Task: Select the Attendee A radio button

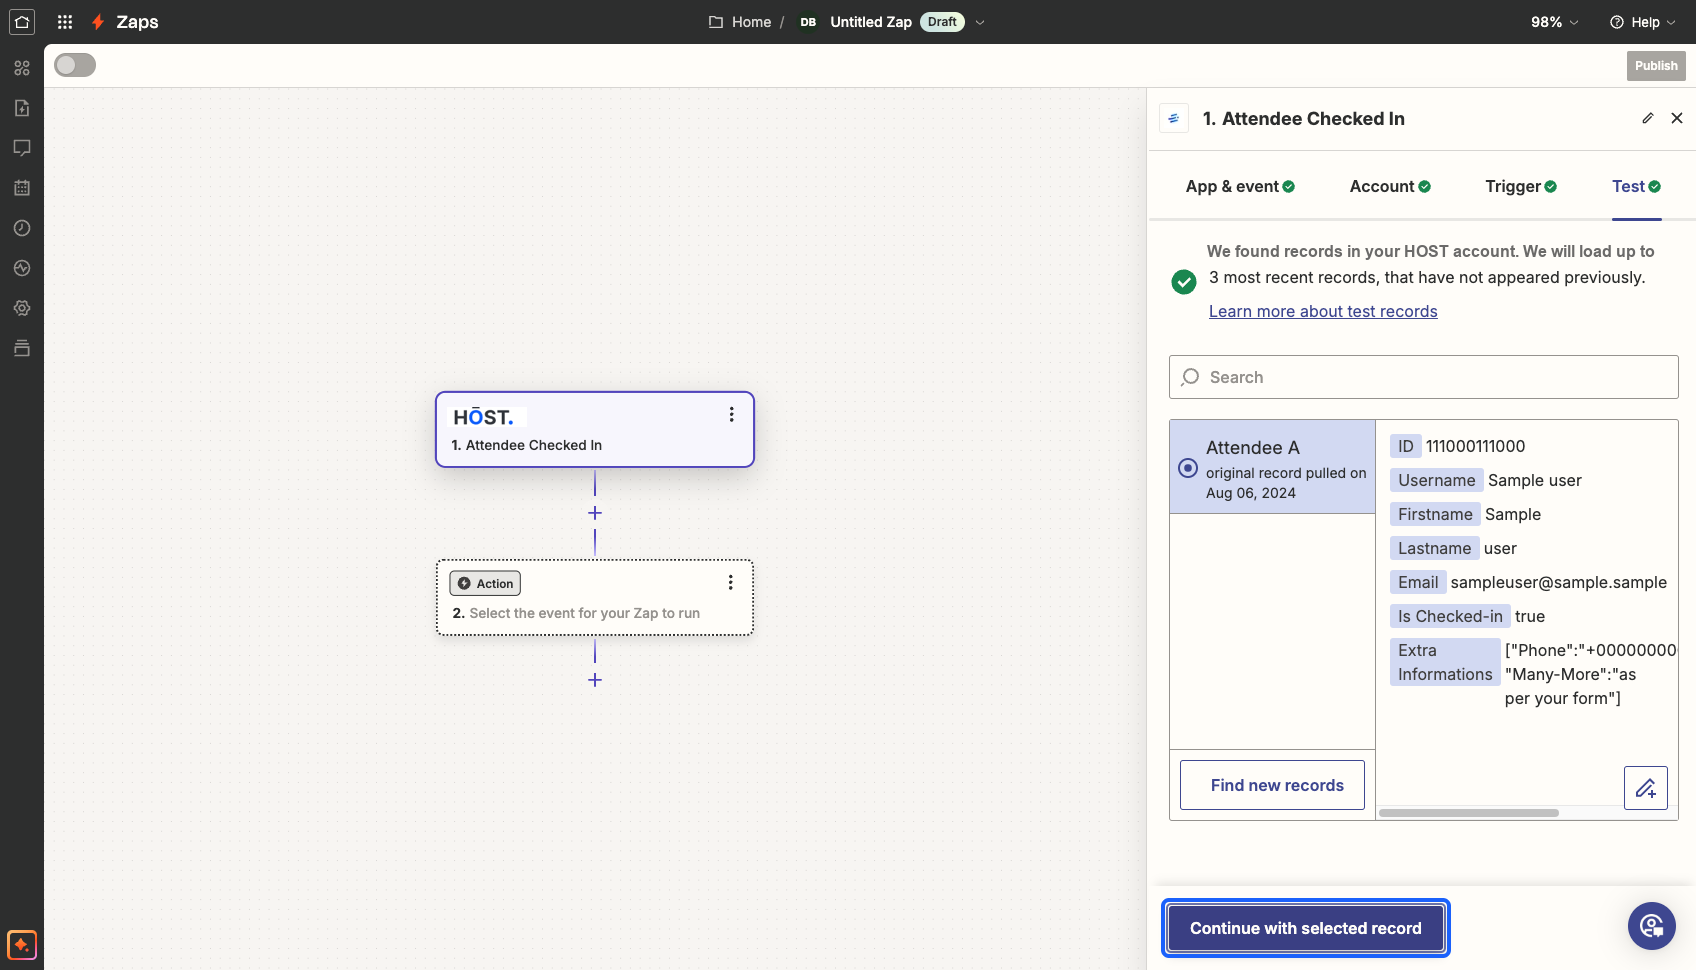Action: (1188, 468)
